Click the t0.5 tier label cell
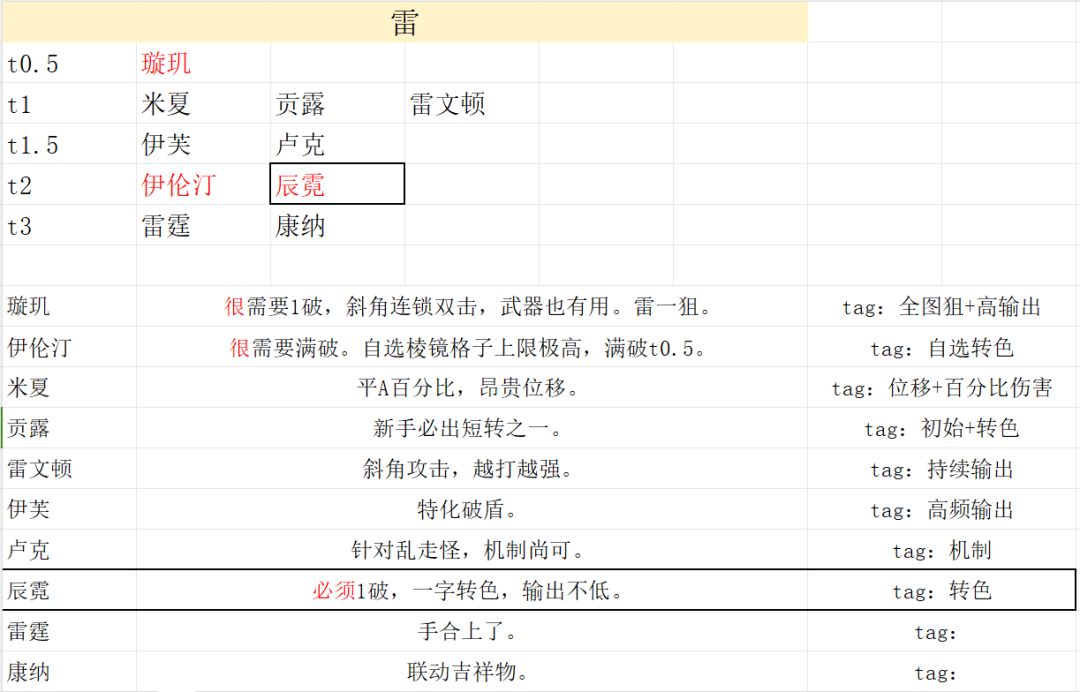The image size is (1080, 692). [69, 63]
